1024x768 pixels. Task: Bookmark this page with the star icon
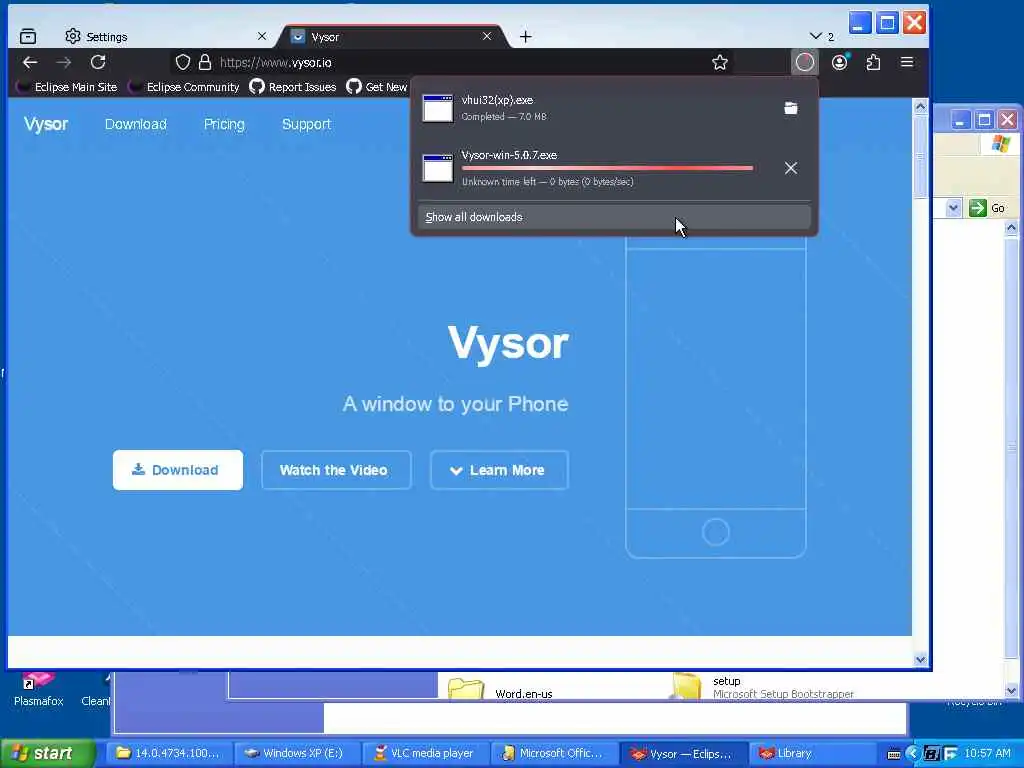click(x=720, y=63)
